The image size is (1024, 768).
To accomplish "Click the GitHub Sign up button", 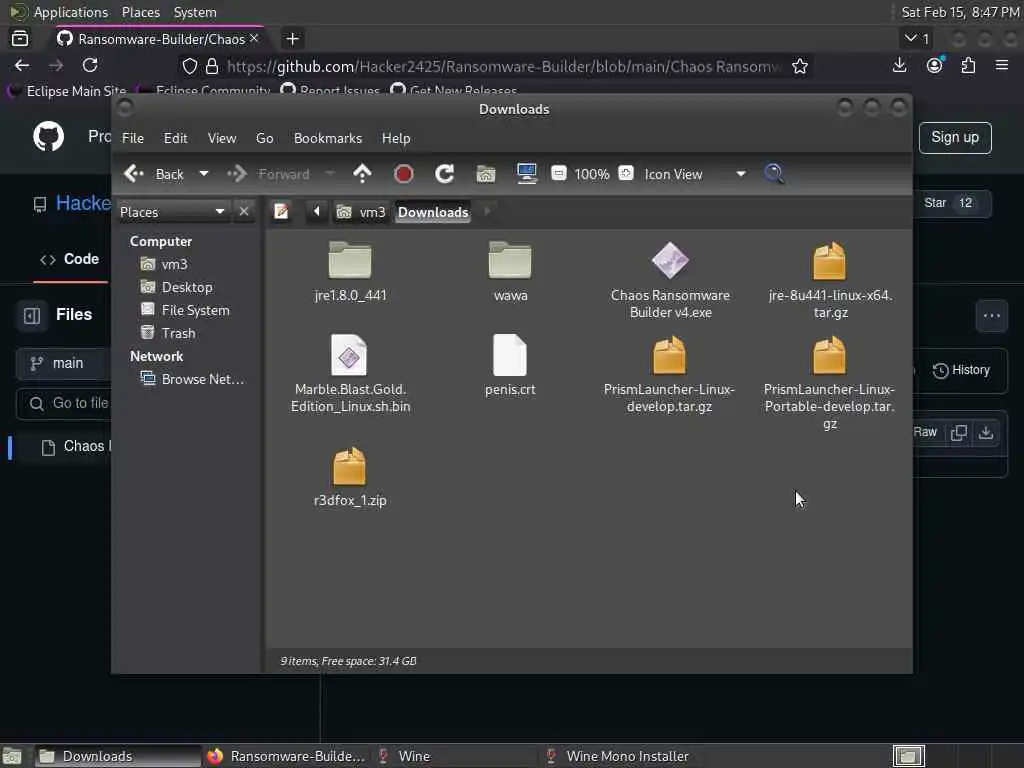I will click(955, 138).
